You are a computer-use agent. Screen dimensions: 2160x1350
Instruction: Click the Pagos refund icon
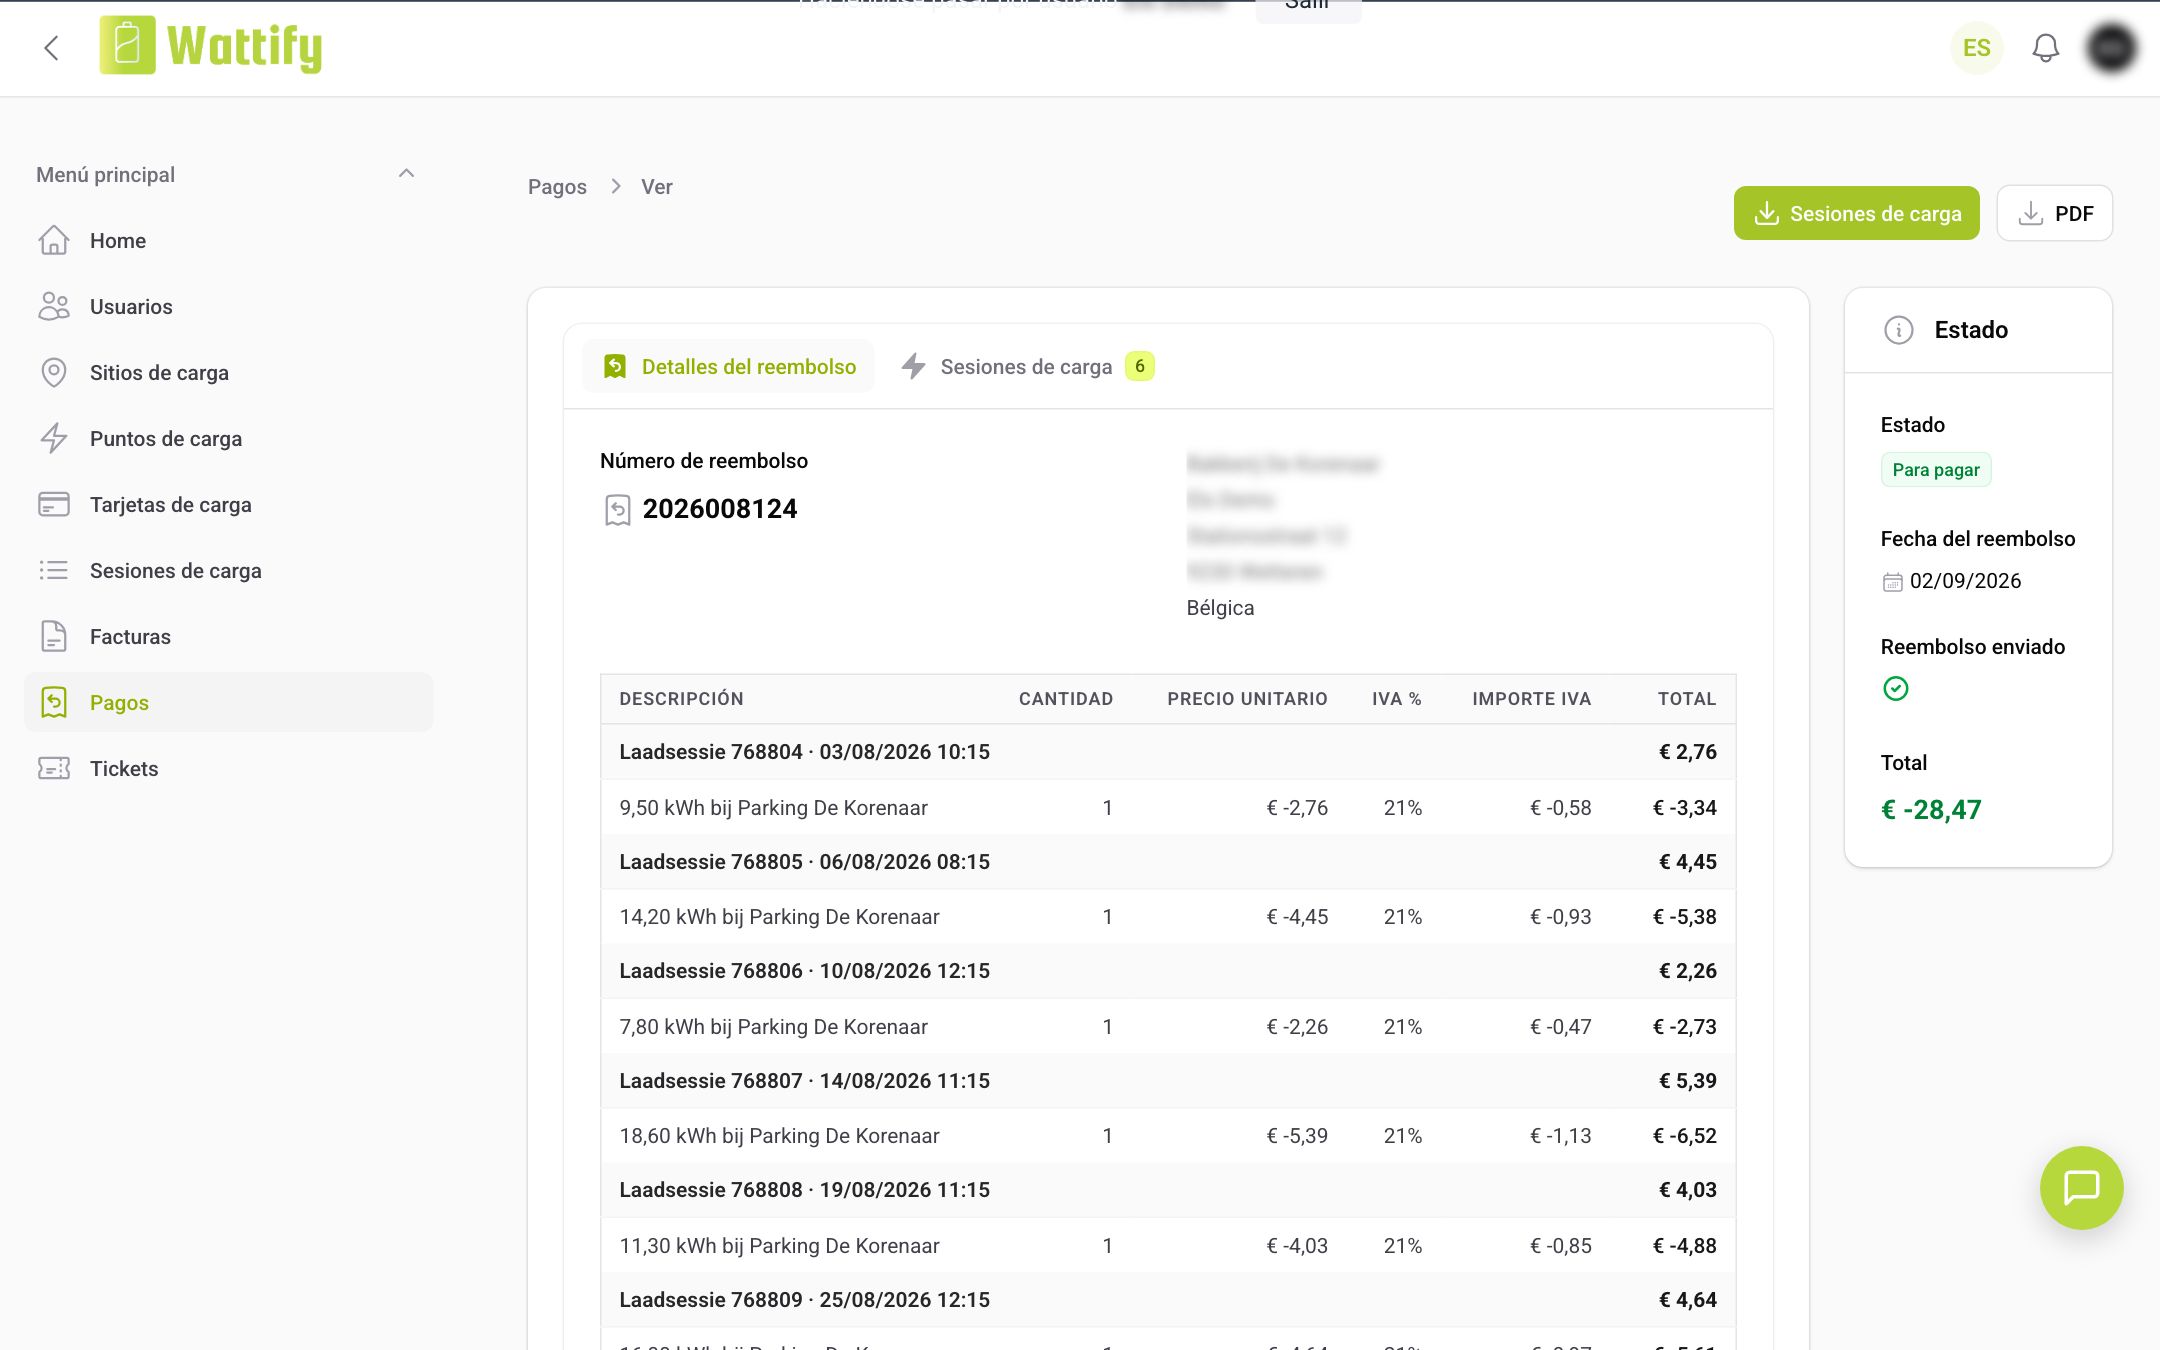click(x=54, y=703)
